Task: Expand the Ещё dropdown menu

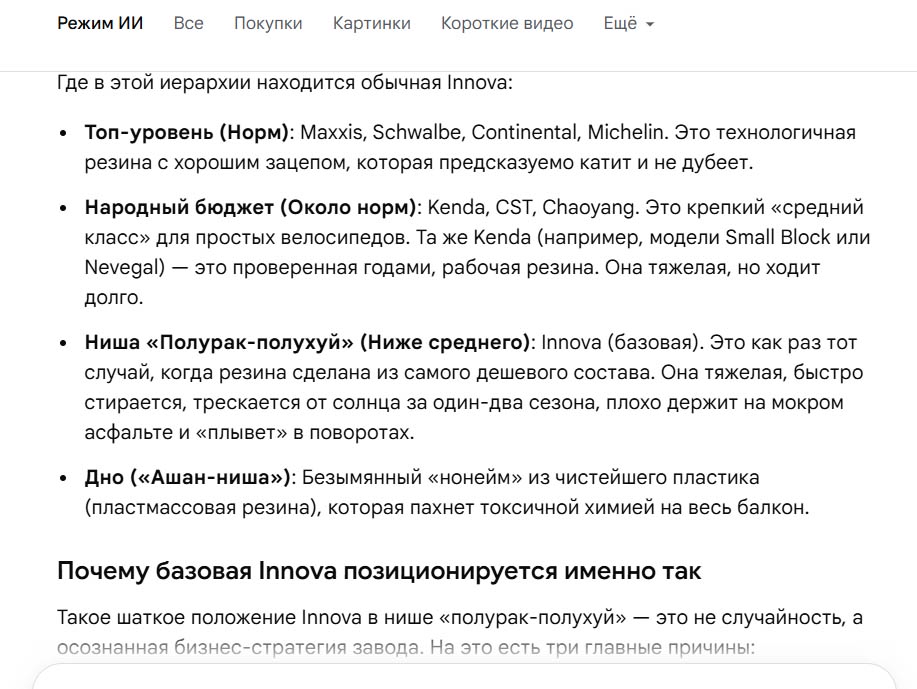Action: pos(629,23)
